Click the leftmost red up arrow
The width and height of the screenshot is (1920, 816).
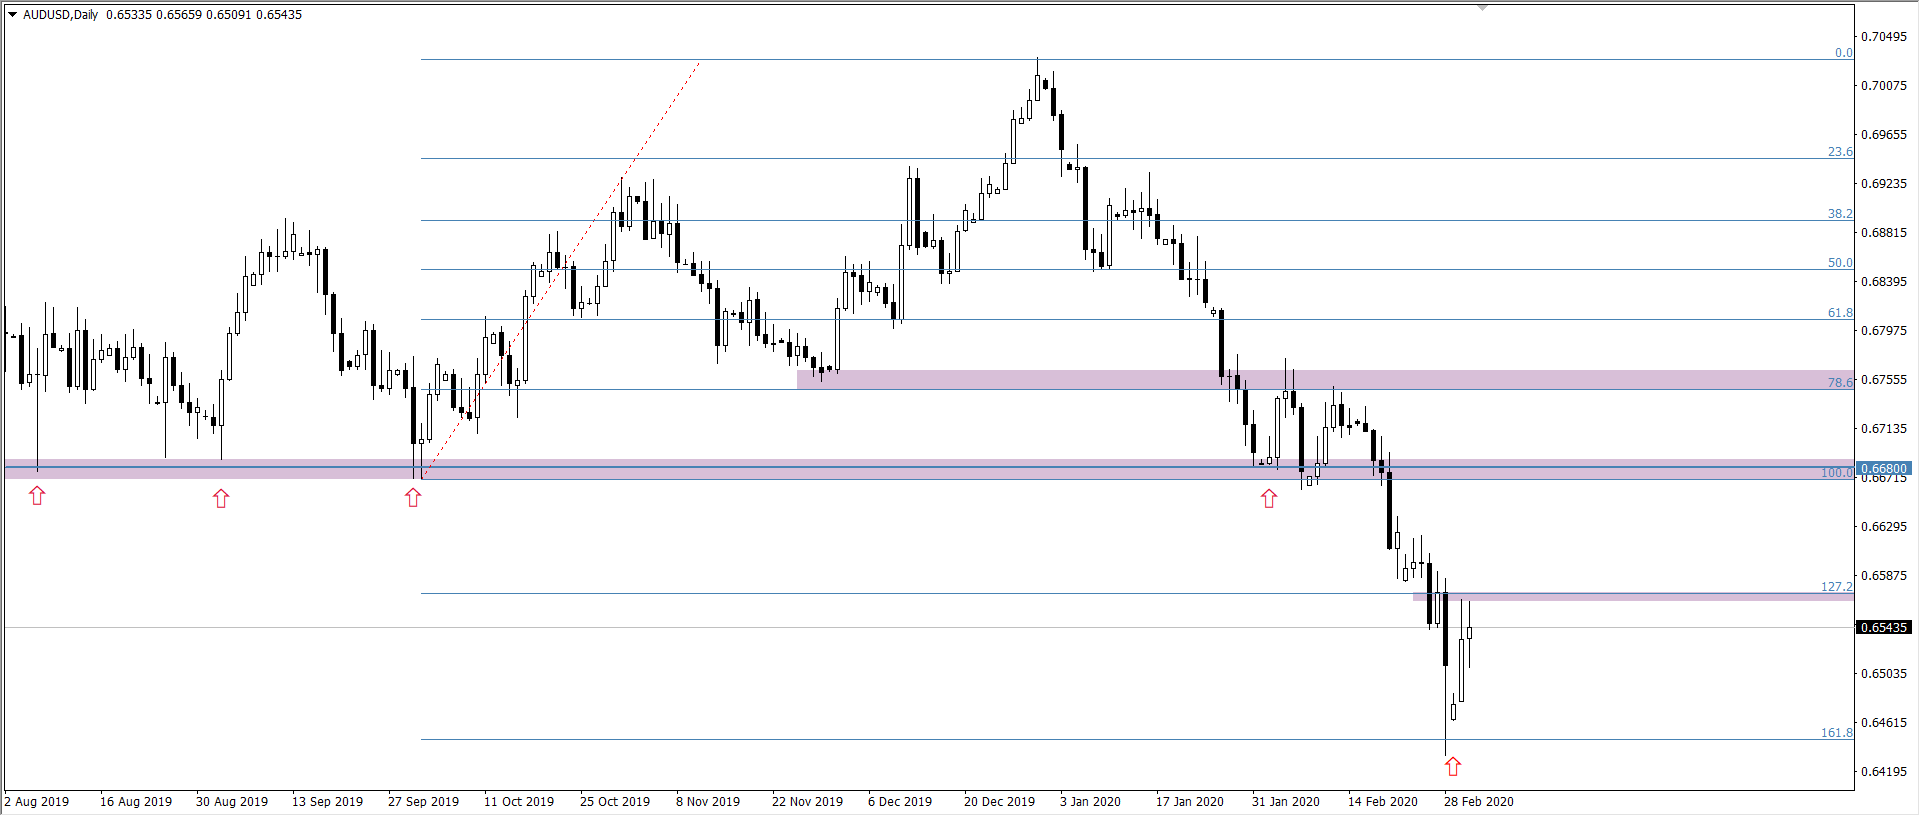37,496
